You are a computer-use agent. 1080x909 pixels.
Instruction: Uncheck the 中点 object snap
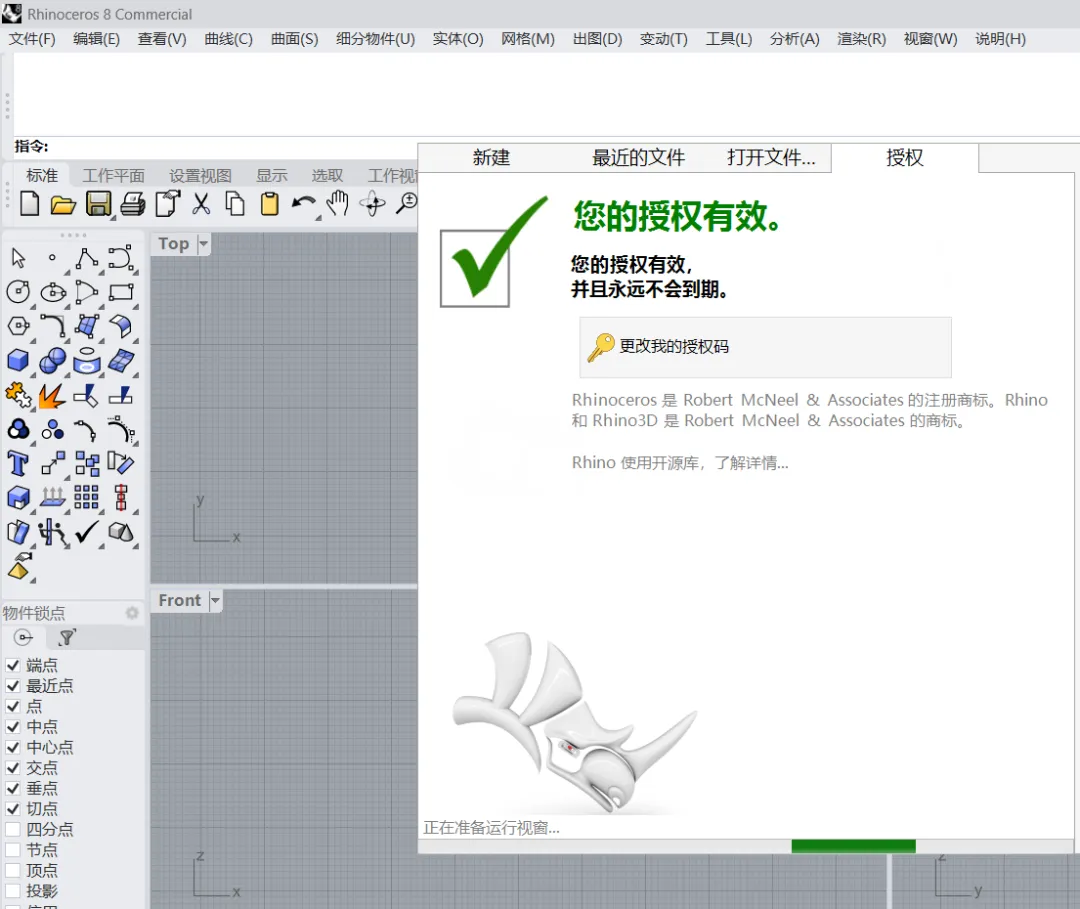pyautogui.click(x=12, y=727)
